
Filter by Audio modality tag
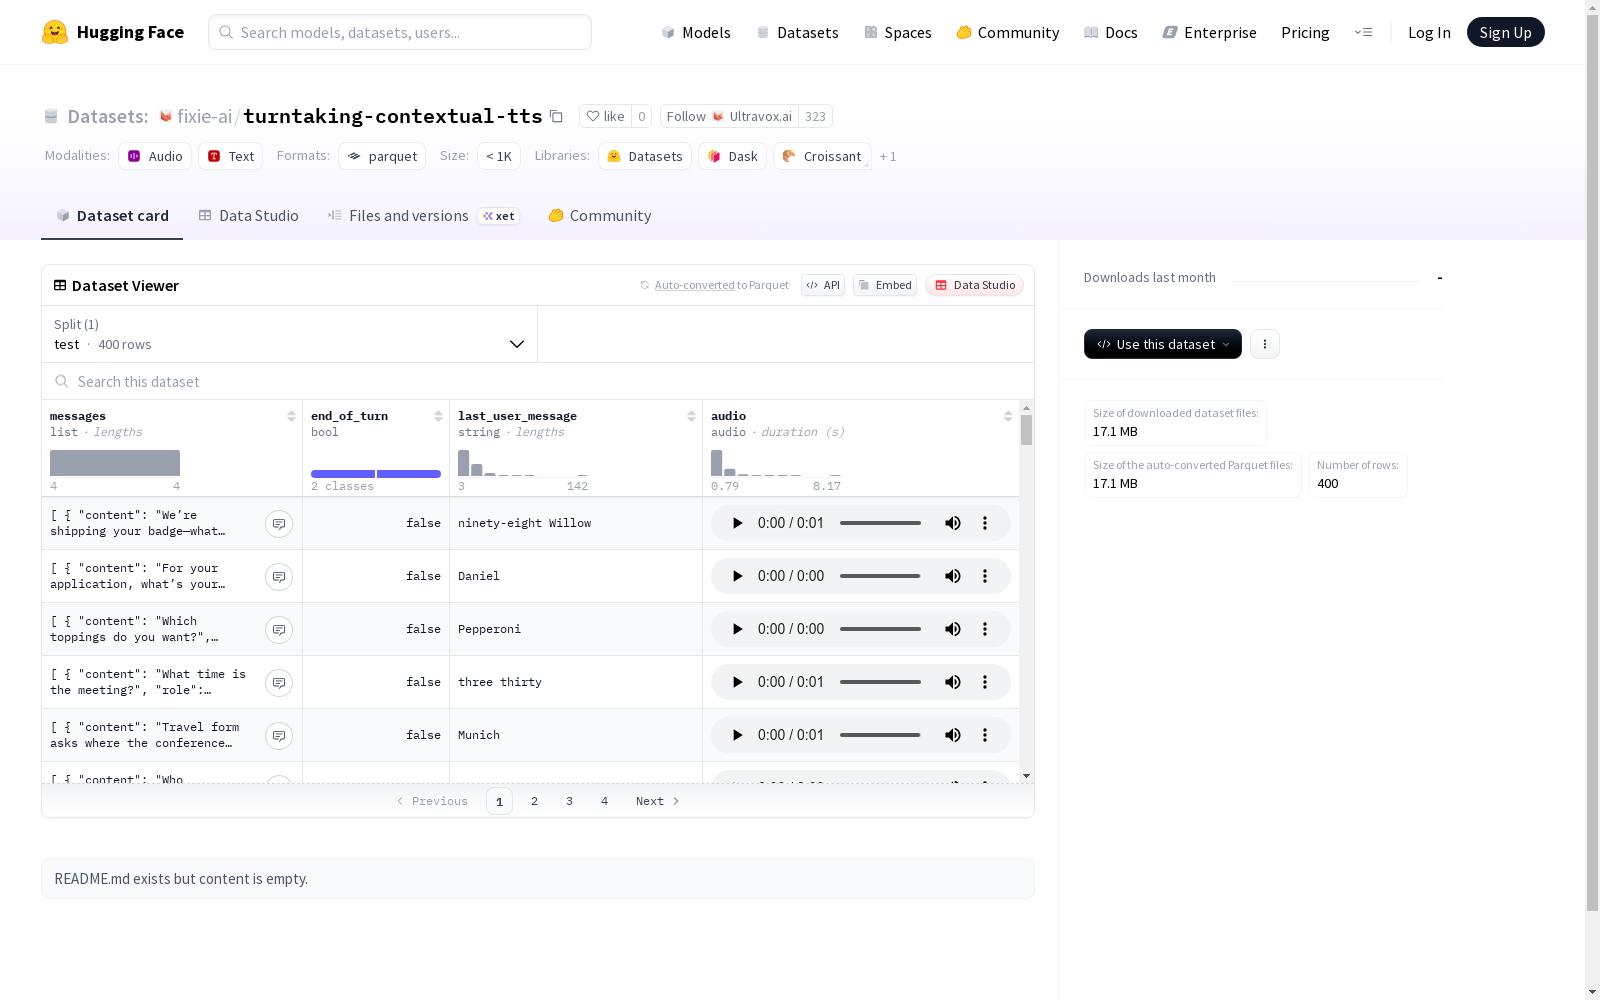pos(155,156)
